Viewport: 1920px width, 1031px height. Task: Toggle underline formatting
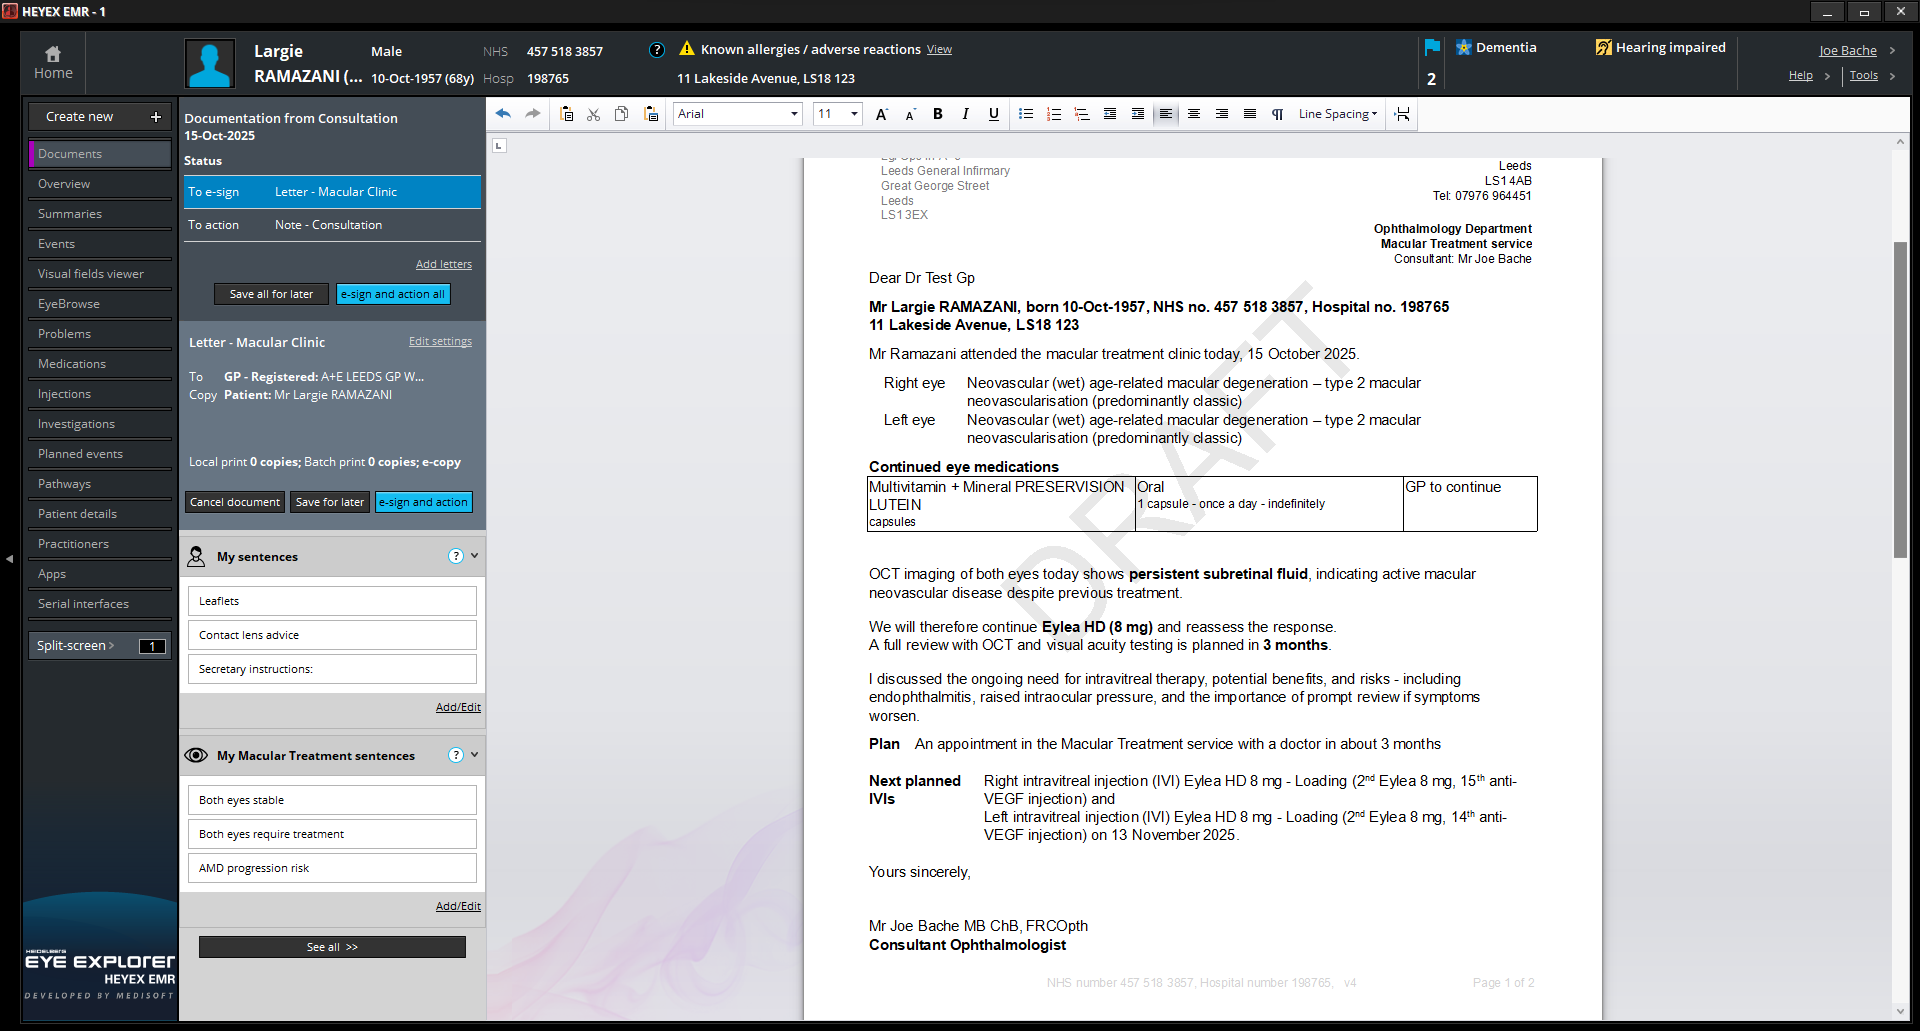coord(993,114)
